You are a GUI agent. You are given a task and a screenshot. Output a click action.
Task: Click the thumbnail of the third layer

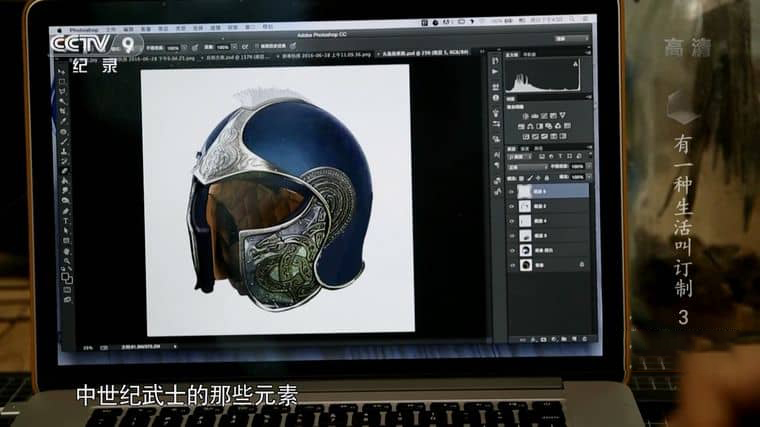coord(525,220)
